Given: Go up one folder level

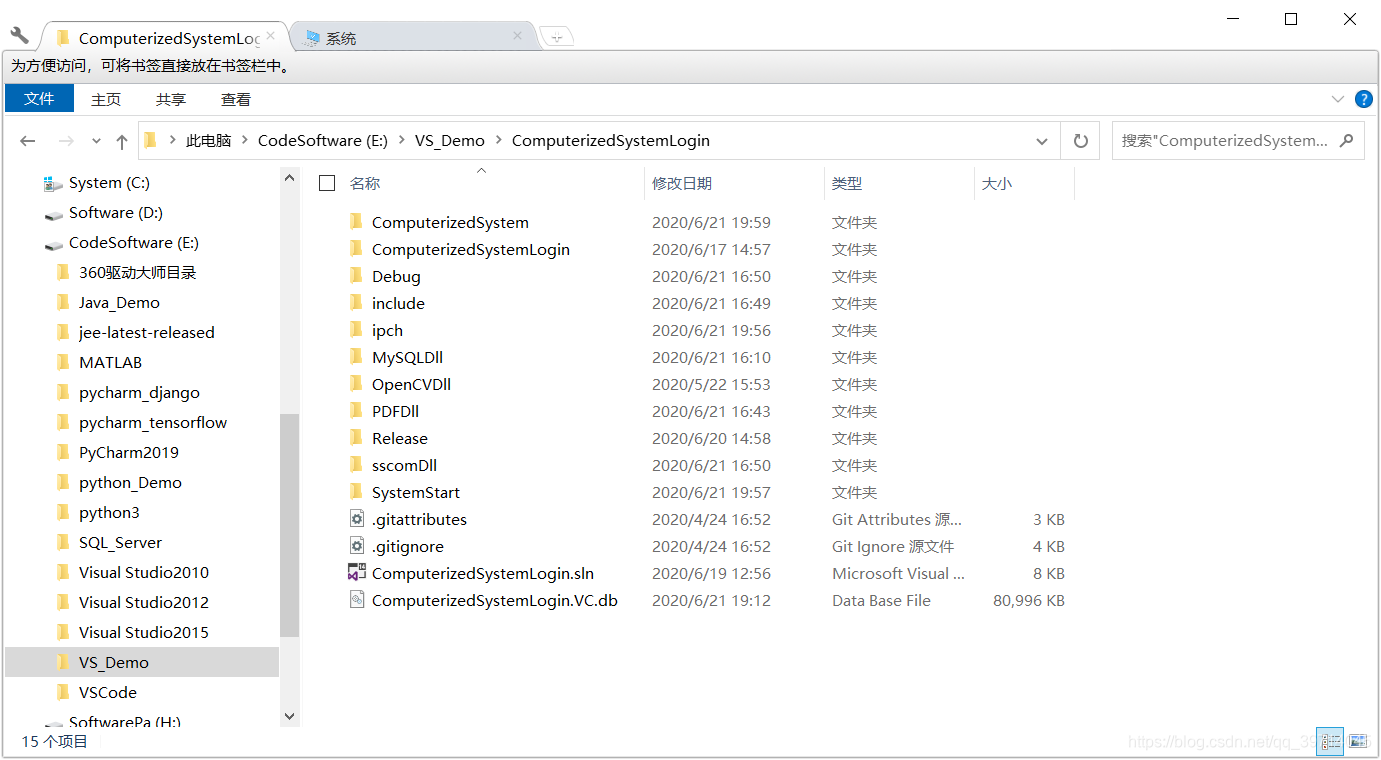Looking at the screenshot, I should click(x=122, y=141).
